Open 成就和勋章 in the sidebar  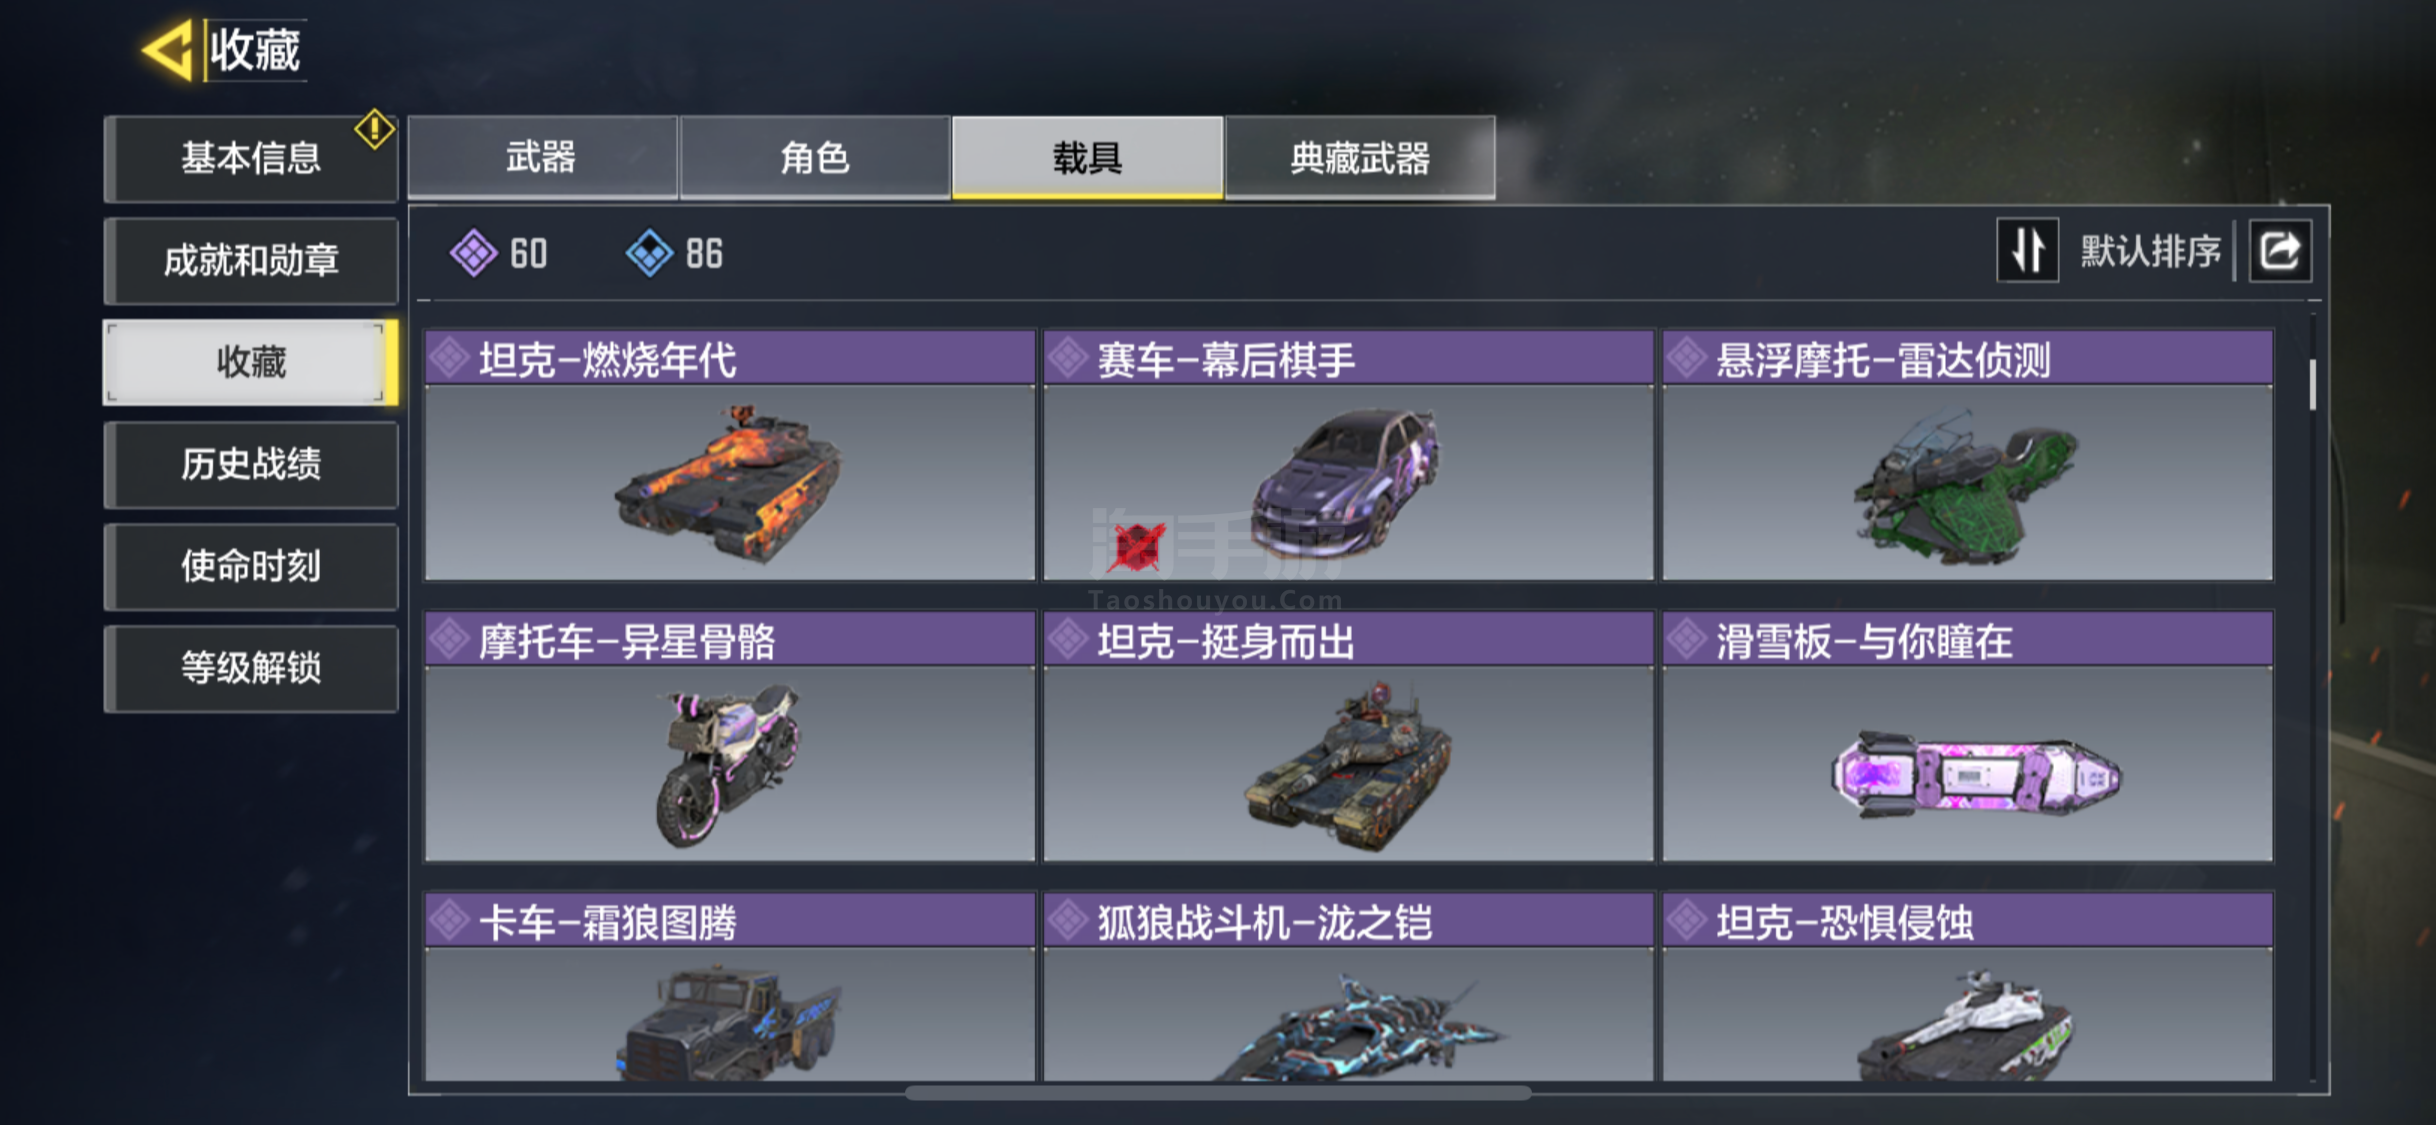(251, 261)
